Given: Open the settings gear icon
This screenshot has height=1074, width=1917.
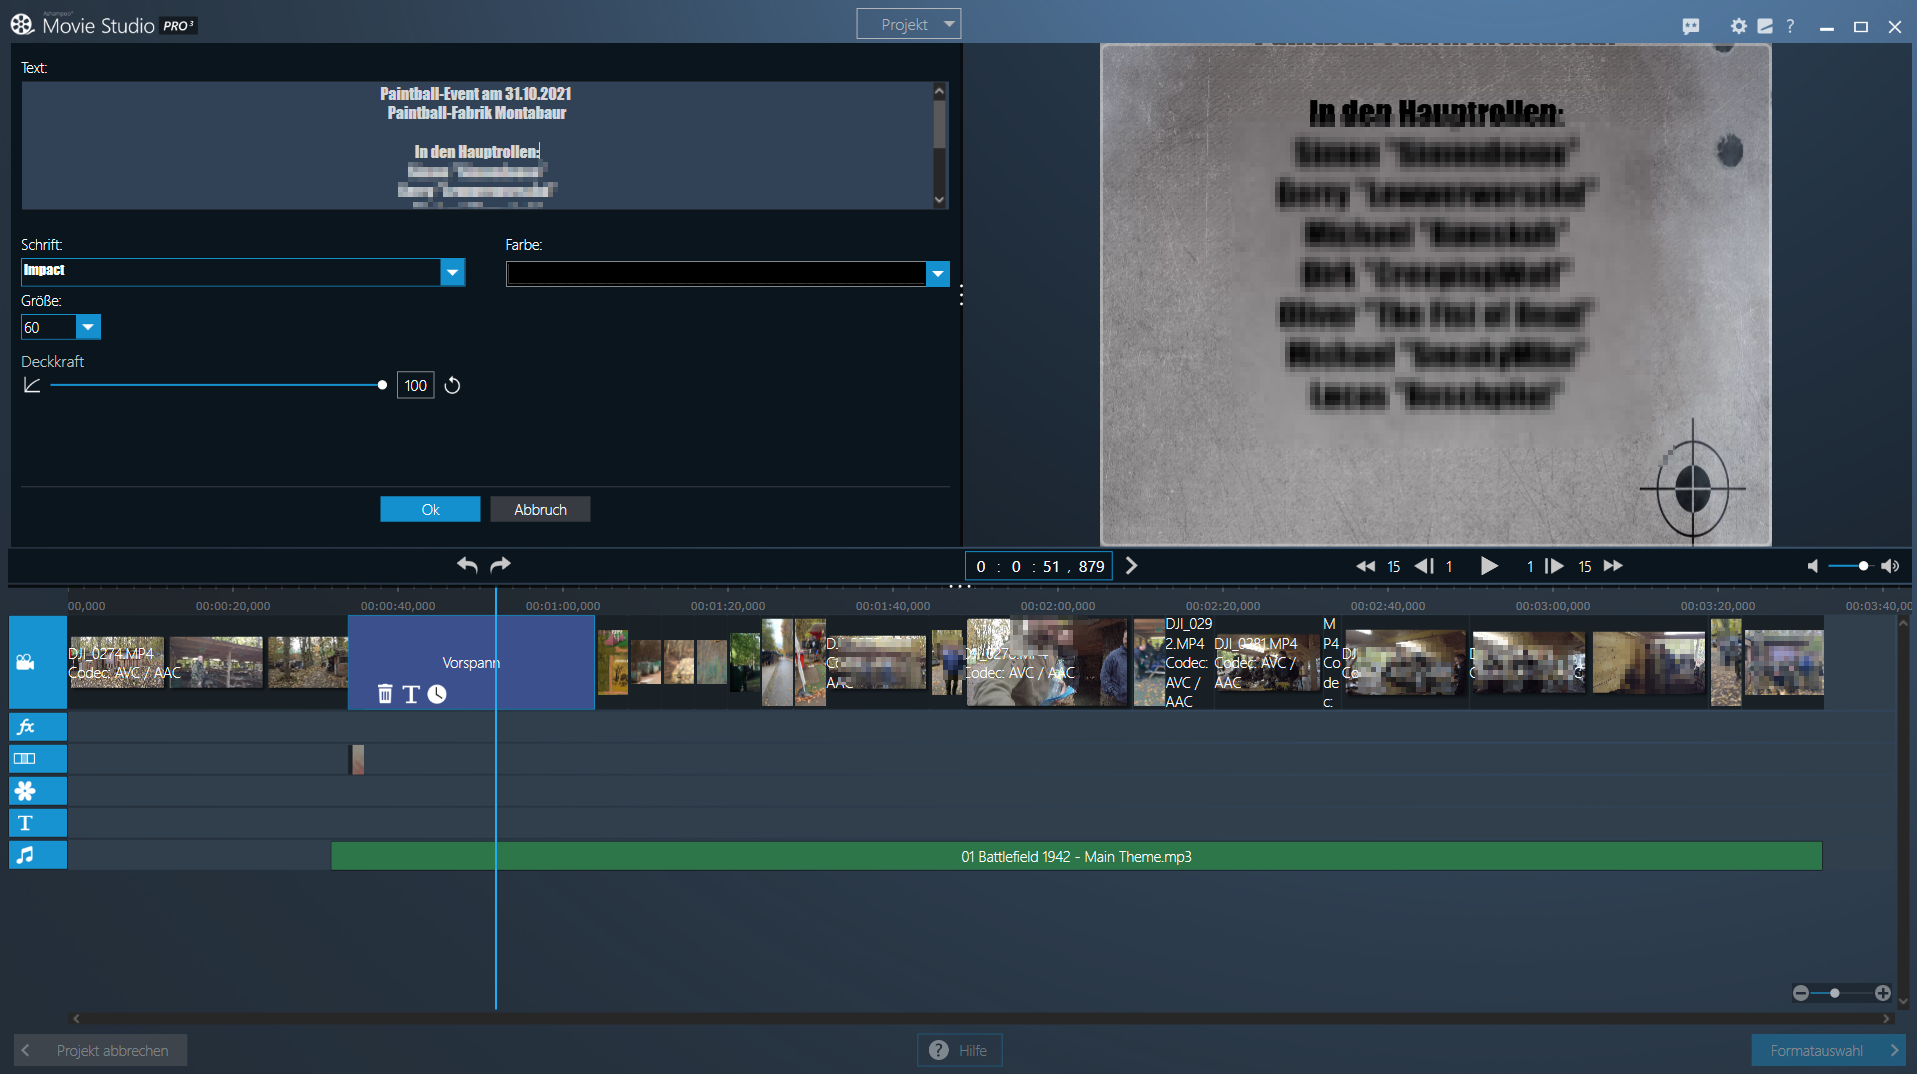Looking at the screenshot, I should (x=1738, y=26).
